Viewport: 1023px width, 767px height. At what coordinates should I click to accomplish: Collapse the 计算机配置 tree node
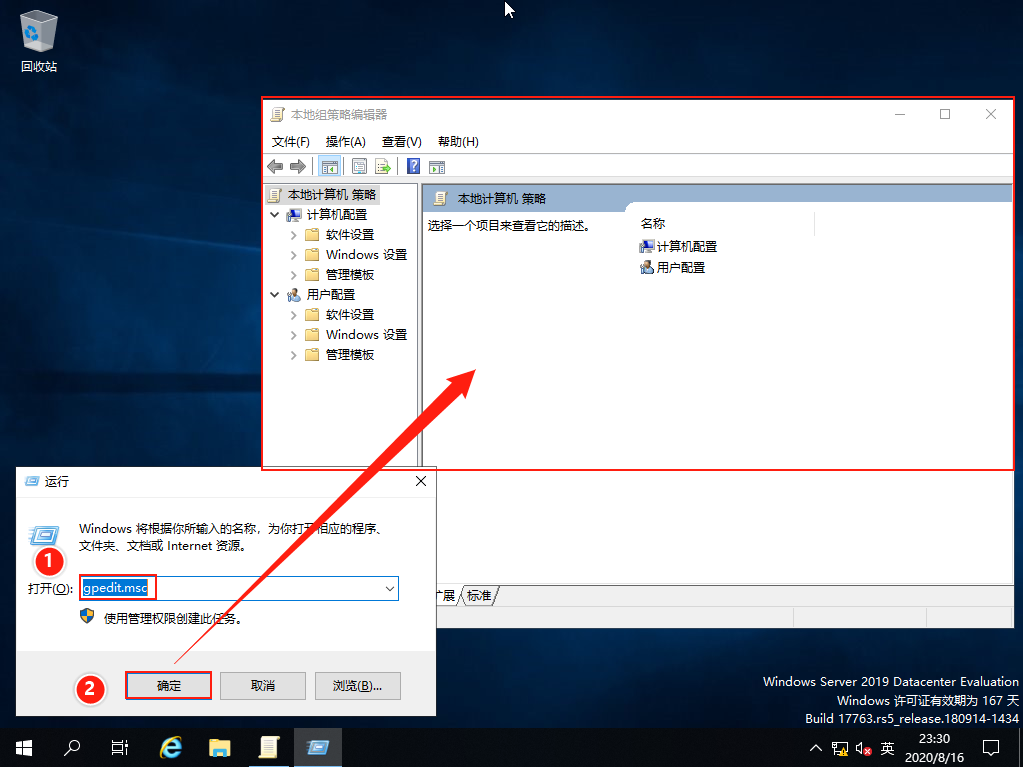coord(275,215)
